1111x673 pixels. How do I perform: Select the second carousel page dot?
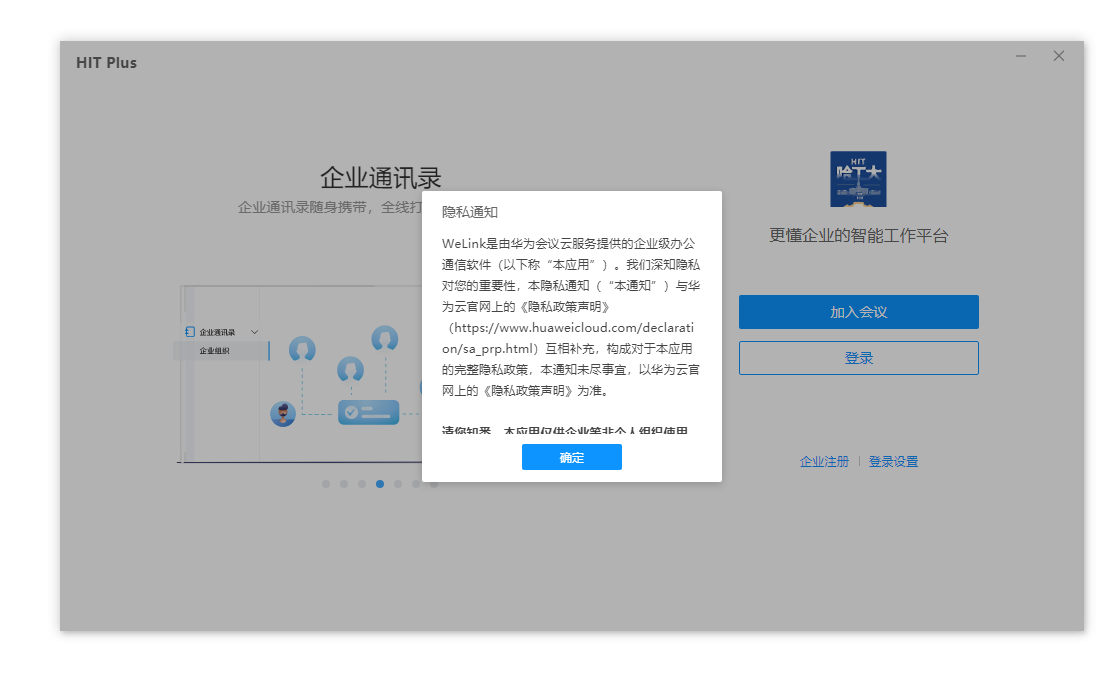[344, 484]
